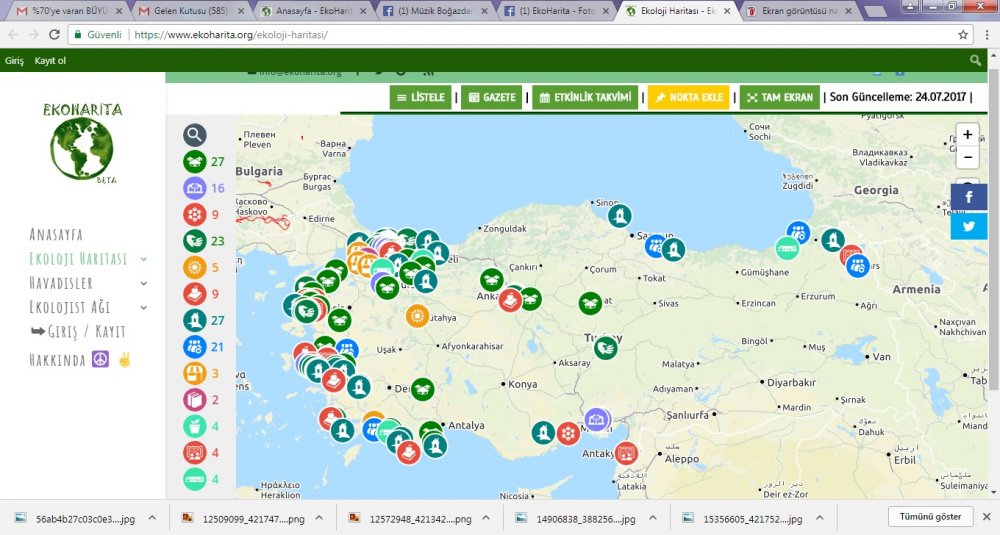Open the orange sun marker near Kütahya

417,316
